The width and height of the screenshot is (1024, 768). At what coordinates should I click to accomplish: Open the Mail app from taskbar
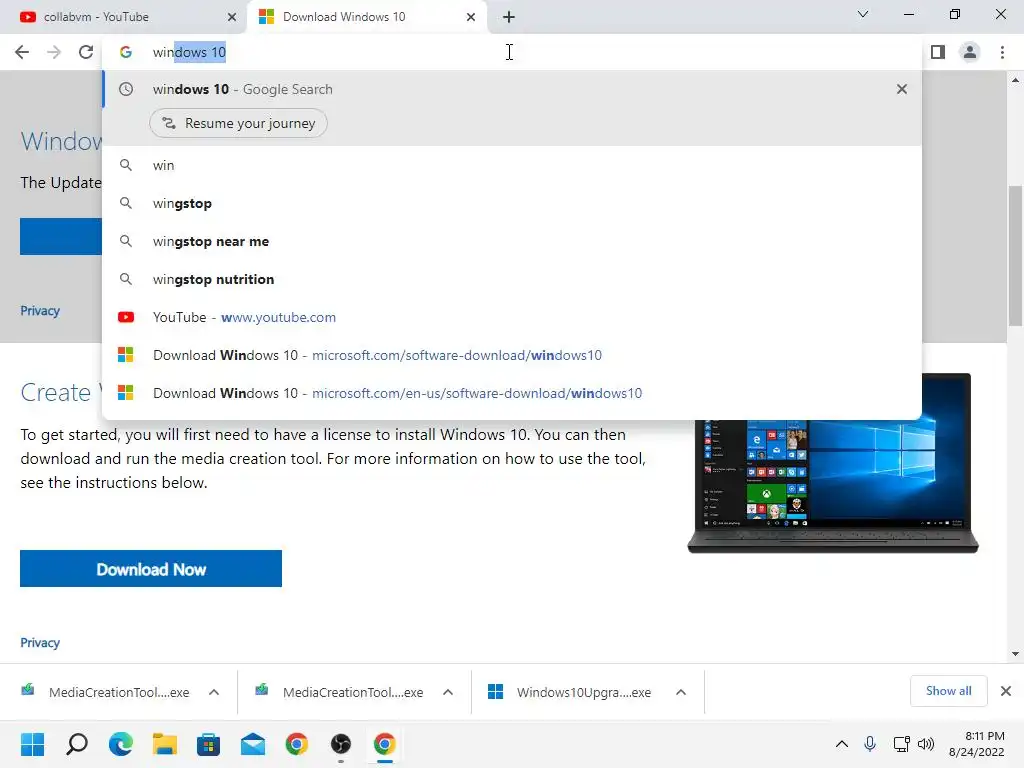coord(253,744)
